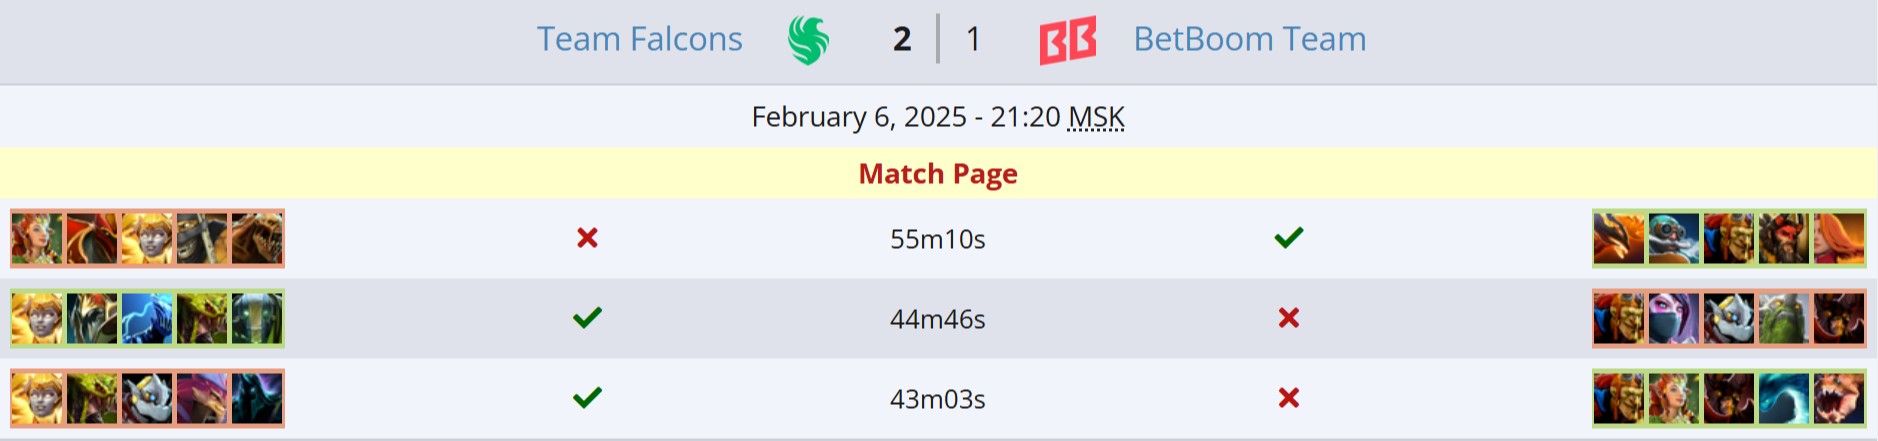Select the Lina hero icon

(x=1839, y=238)
